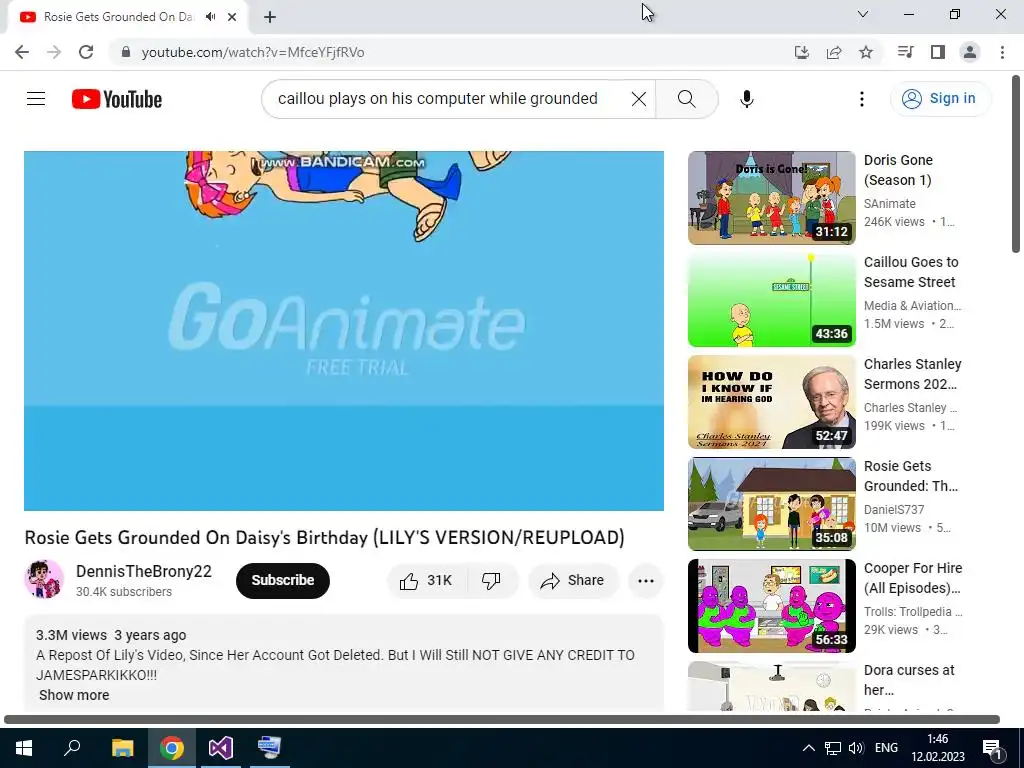Click the browser address bar URL
The height and width of the screenshot is (768, 1024).
pos(253,52)
